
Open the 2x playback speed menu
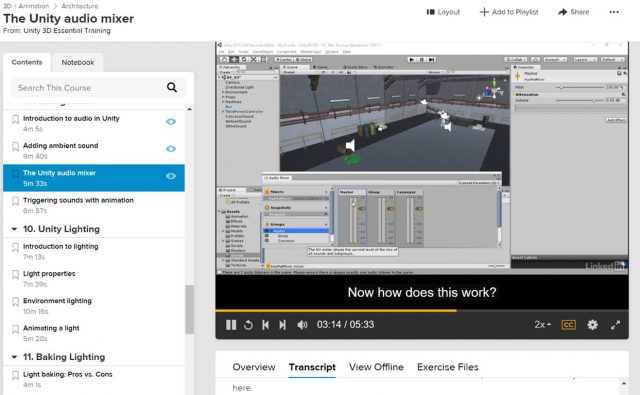[x=542, y=324]
